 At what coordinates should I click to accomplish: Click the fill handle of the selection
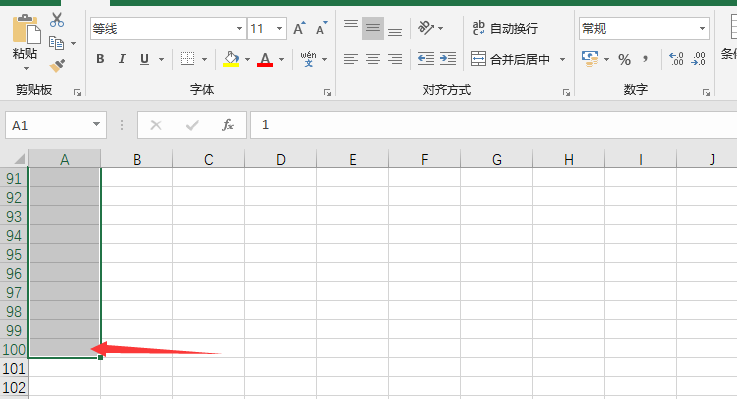[x=101, y=358]
